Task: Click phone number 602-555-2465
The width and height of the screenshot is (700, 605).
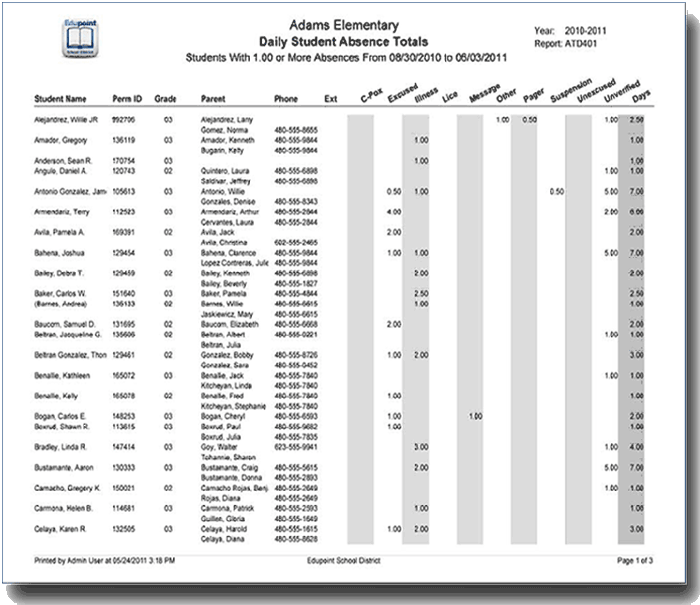Action: tap(296, 242)
